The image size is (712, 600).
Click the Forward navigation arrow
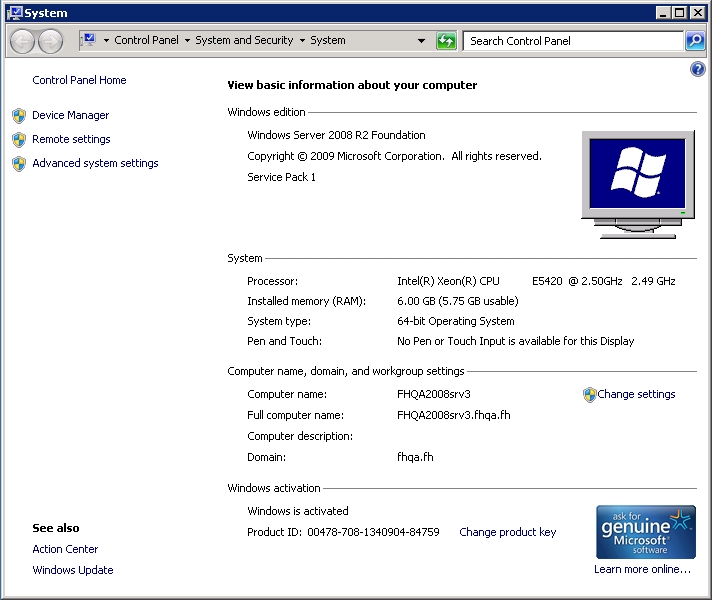[x=50, y=41]
